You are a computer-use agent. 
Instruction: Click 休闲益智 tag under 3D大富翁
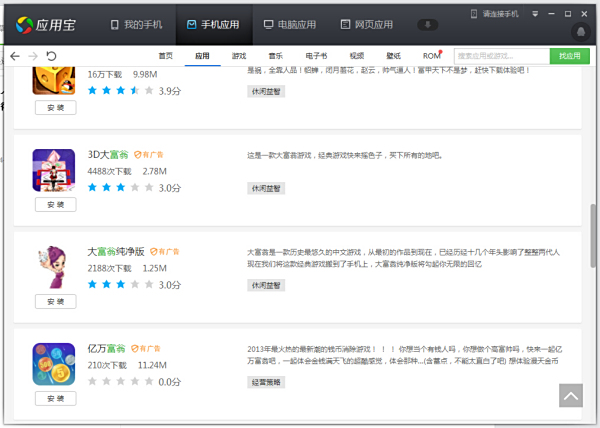[x=266, y=188]
